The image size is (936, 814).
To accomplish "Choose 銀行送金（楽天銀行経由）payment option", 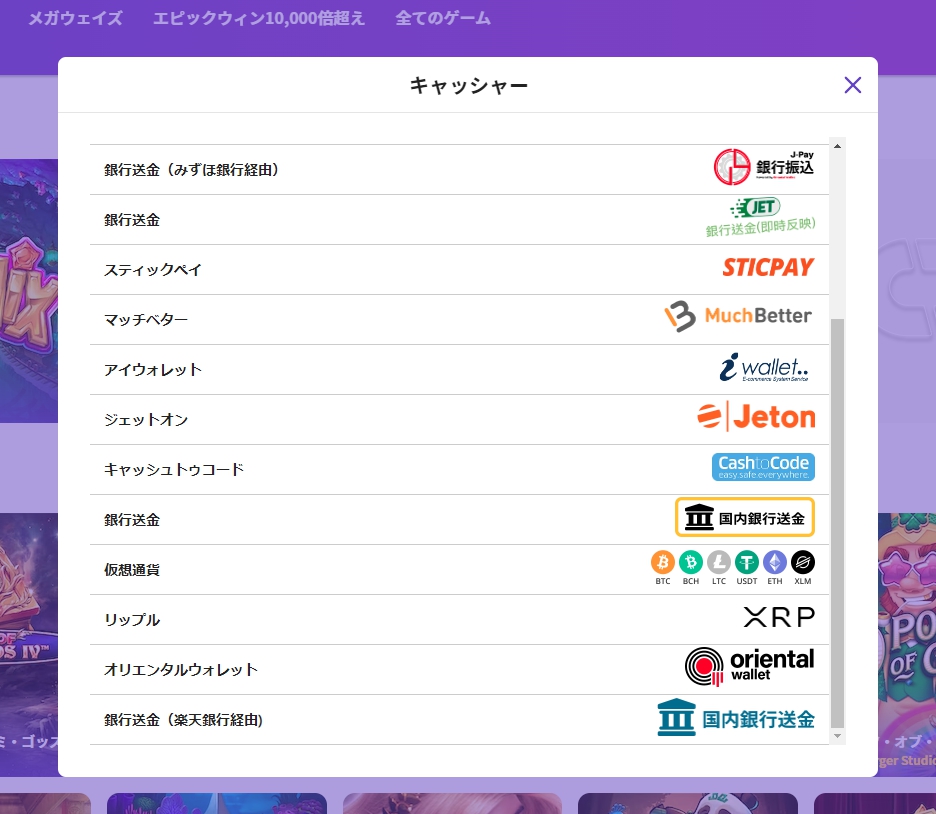I will pos(459,720).
